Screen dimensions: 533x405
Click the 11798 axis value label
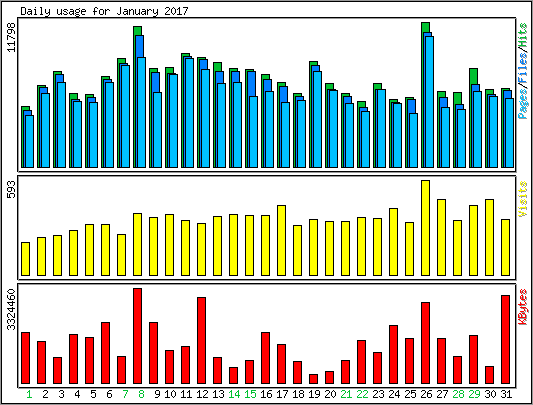(x=12, y=37)
